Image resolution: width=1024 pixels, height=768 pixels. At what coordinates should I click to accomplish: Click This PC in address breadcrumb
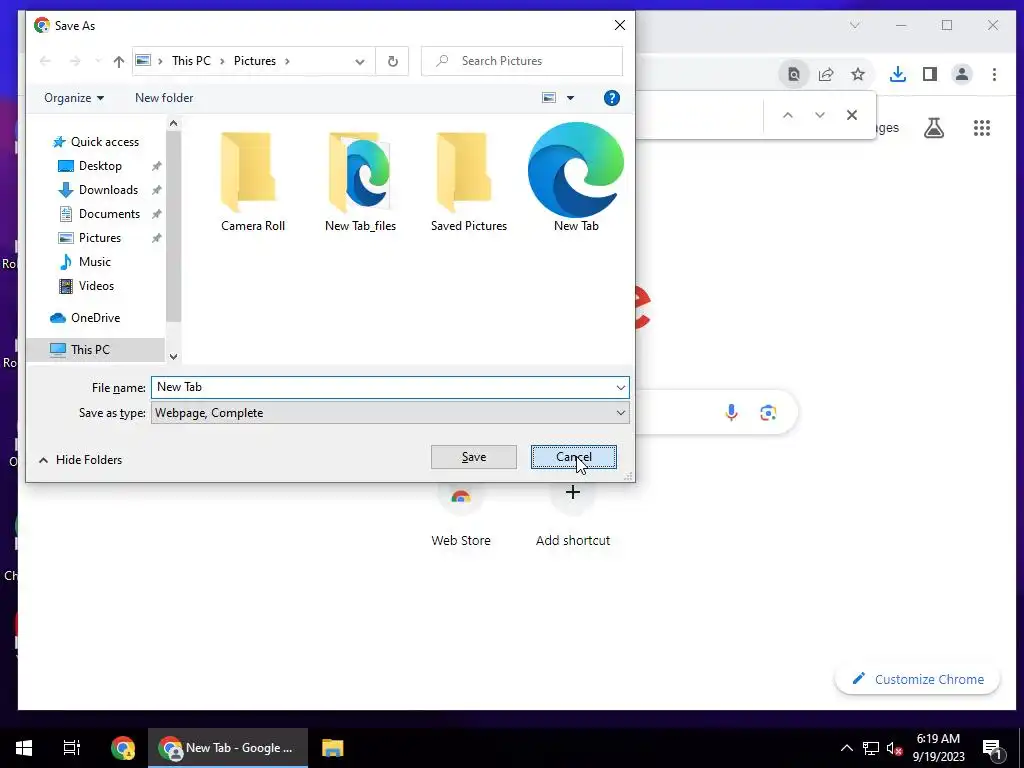click(191, 61)
